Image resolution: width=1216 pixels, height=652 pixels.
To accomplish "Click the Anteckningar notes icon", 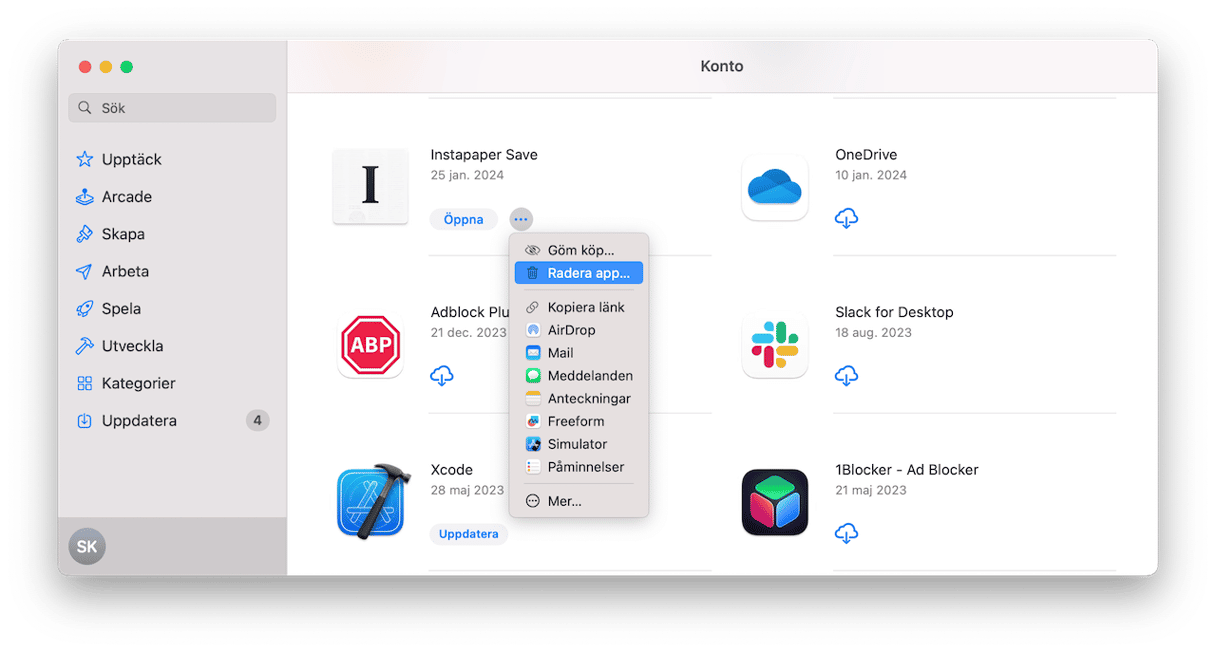I will click(x=533, y=398).
